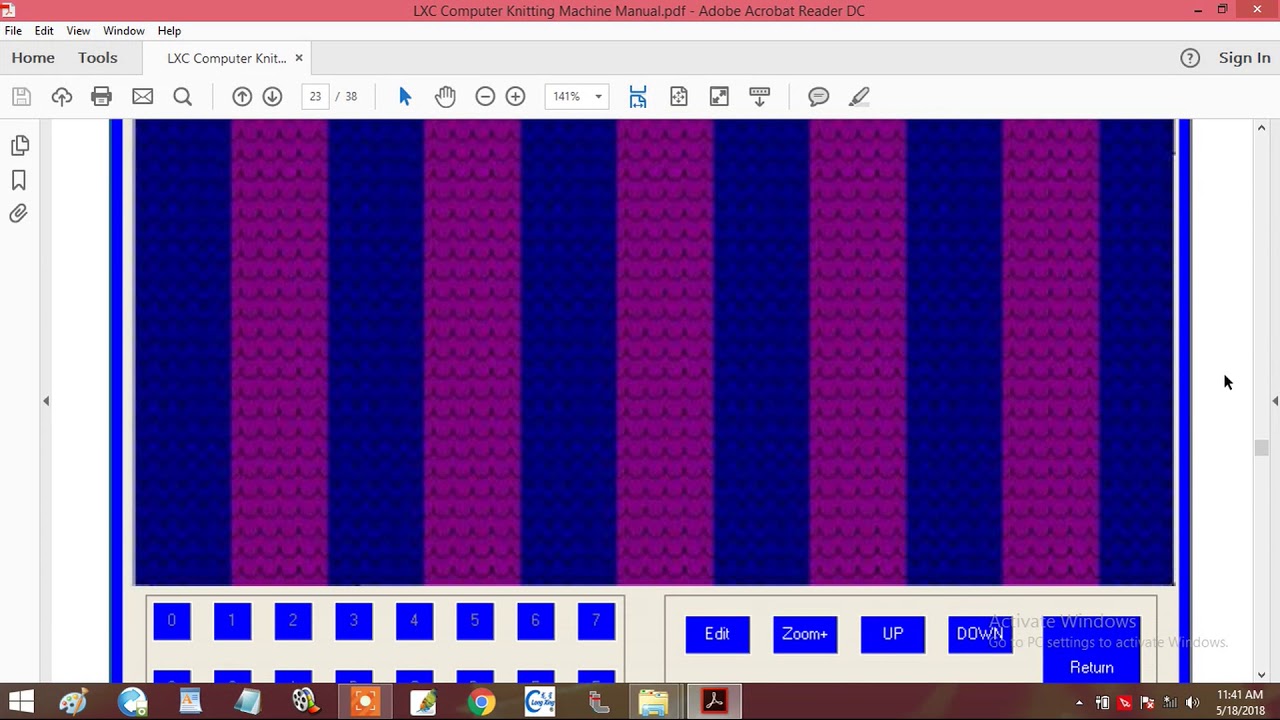Select color button number 6
Viewport: 1280px width, 720px height.
click(535, 621)
